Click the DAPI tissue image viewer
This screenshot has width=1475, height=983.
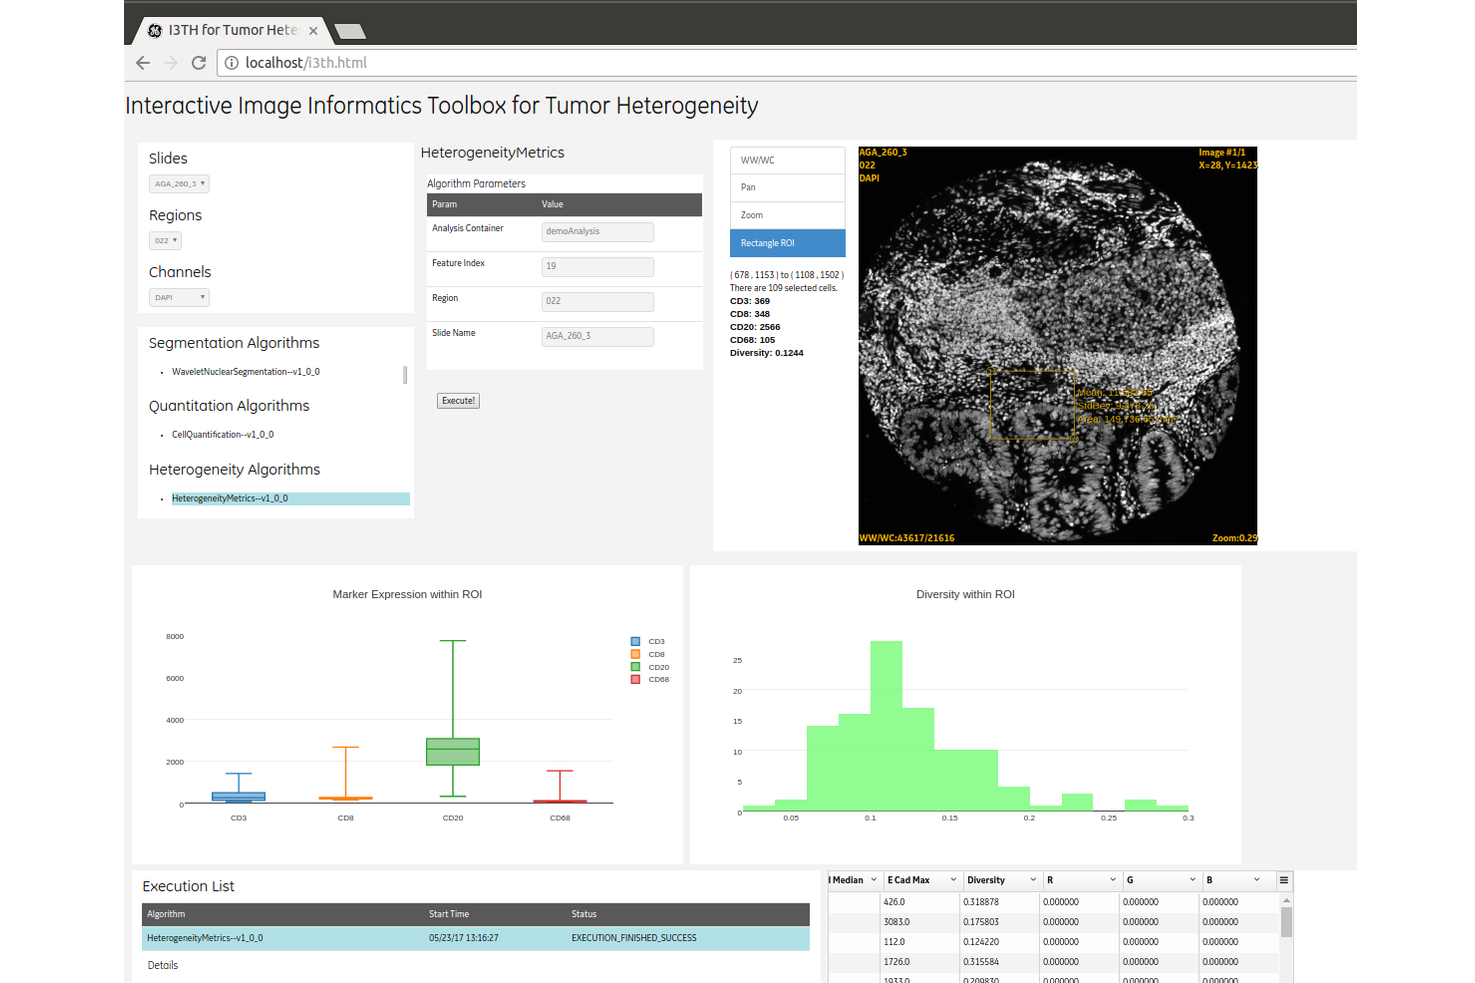(1058, 346)
